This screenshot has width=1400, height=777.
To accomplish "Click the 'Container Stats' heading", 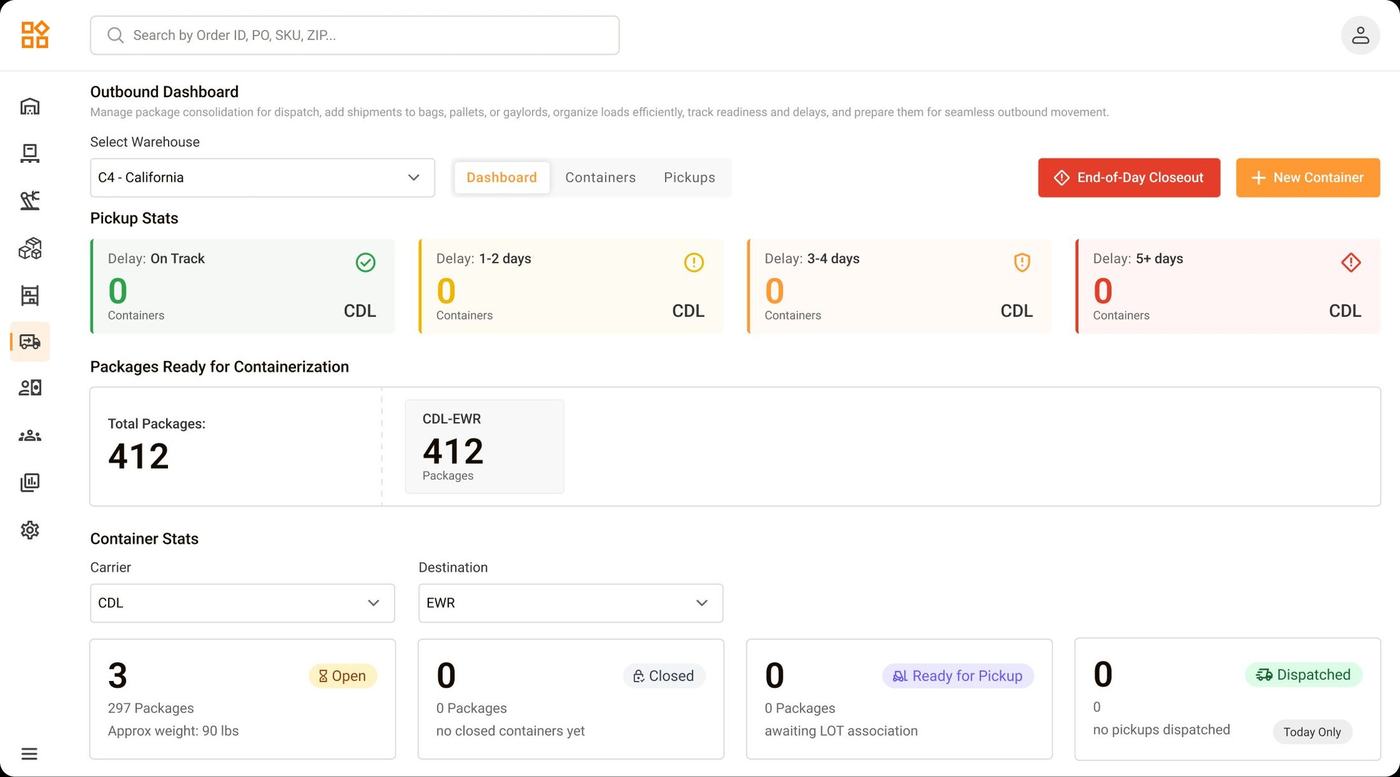I will coord(144,539).
